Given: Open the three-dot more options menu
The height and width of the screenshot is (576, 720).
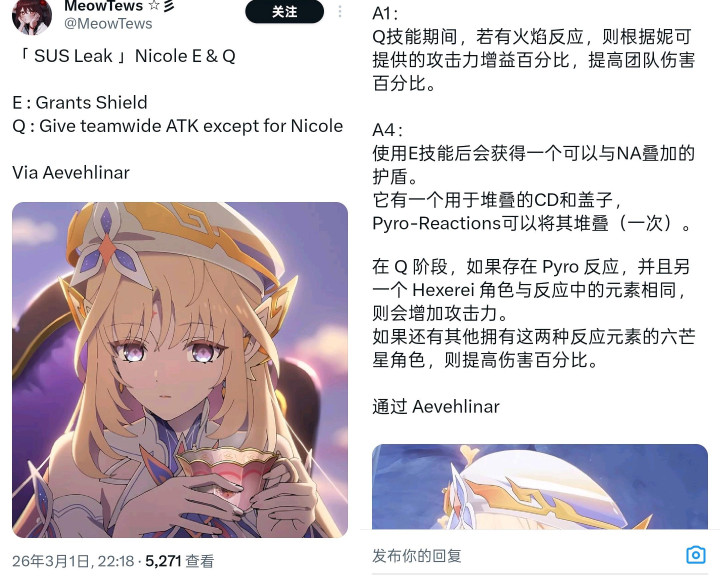Looking at the screenshot, I should [x=340, y=11].
